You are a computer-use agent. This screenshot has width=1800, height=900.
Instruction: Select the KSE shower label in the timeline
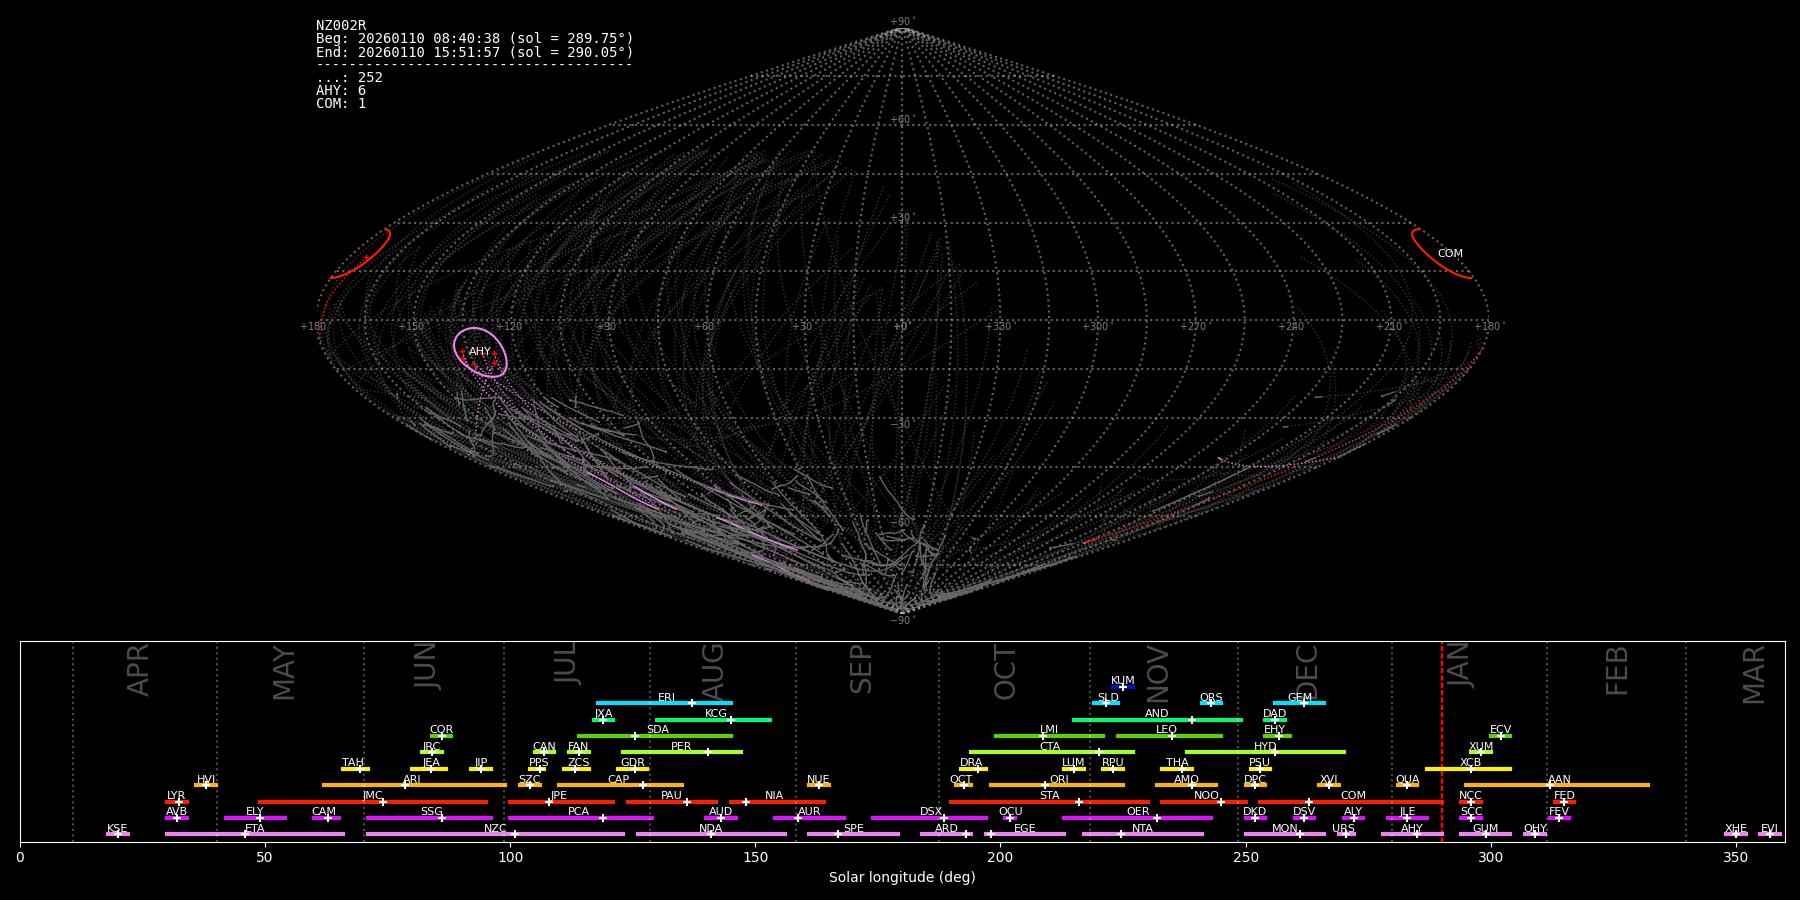click(117, 829)
